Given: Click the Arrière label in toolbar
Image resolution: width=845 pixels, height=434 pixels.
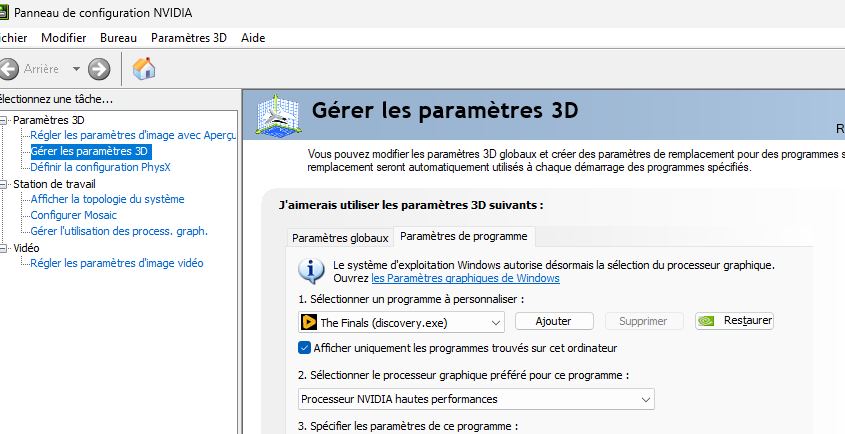Looking at the screenshot, I should click(x=41, y=69).
